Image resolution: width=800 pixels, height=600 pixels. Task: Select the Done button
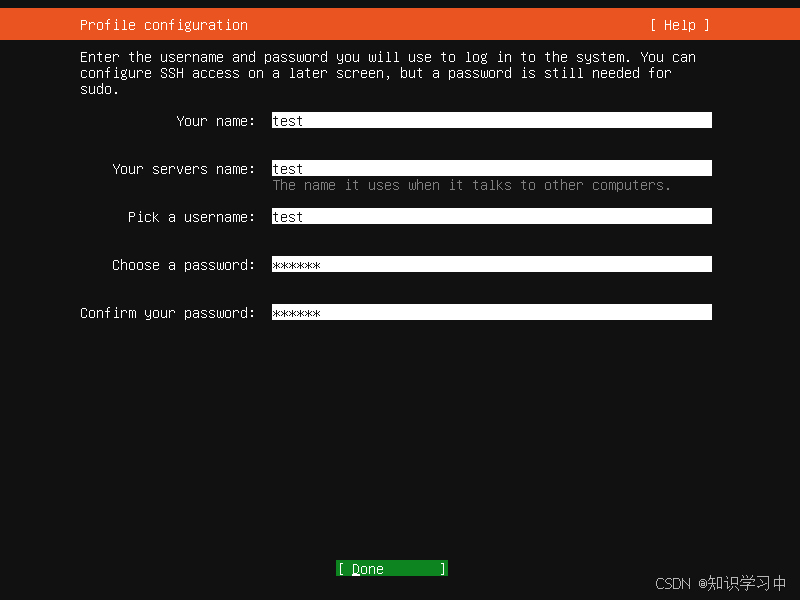[392, 568]
